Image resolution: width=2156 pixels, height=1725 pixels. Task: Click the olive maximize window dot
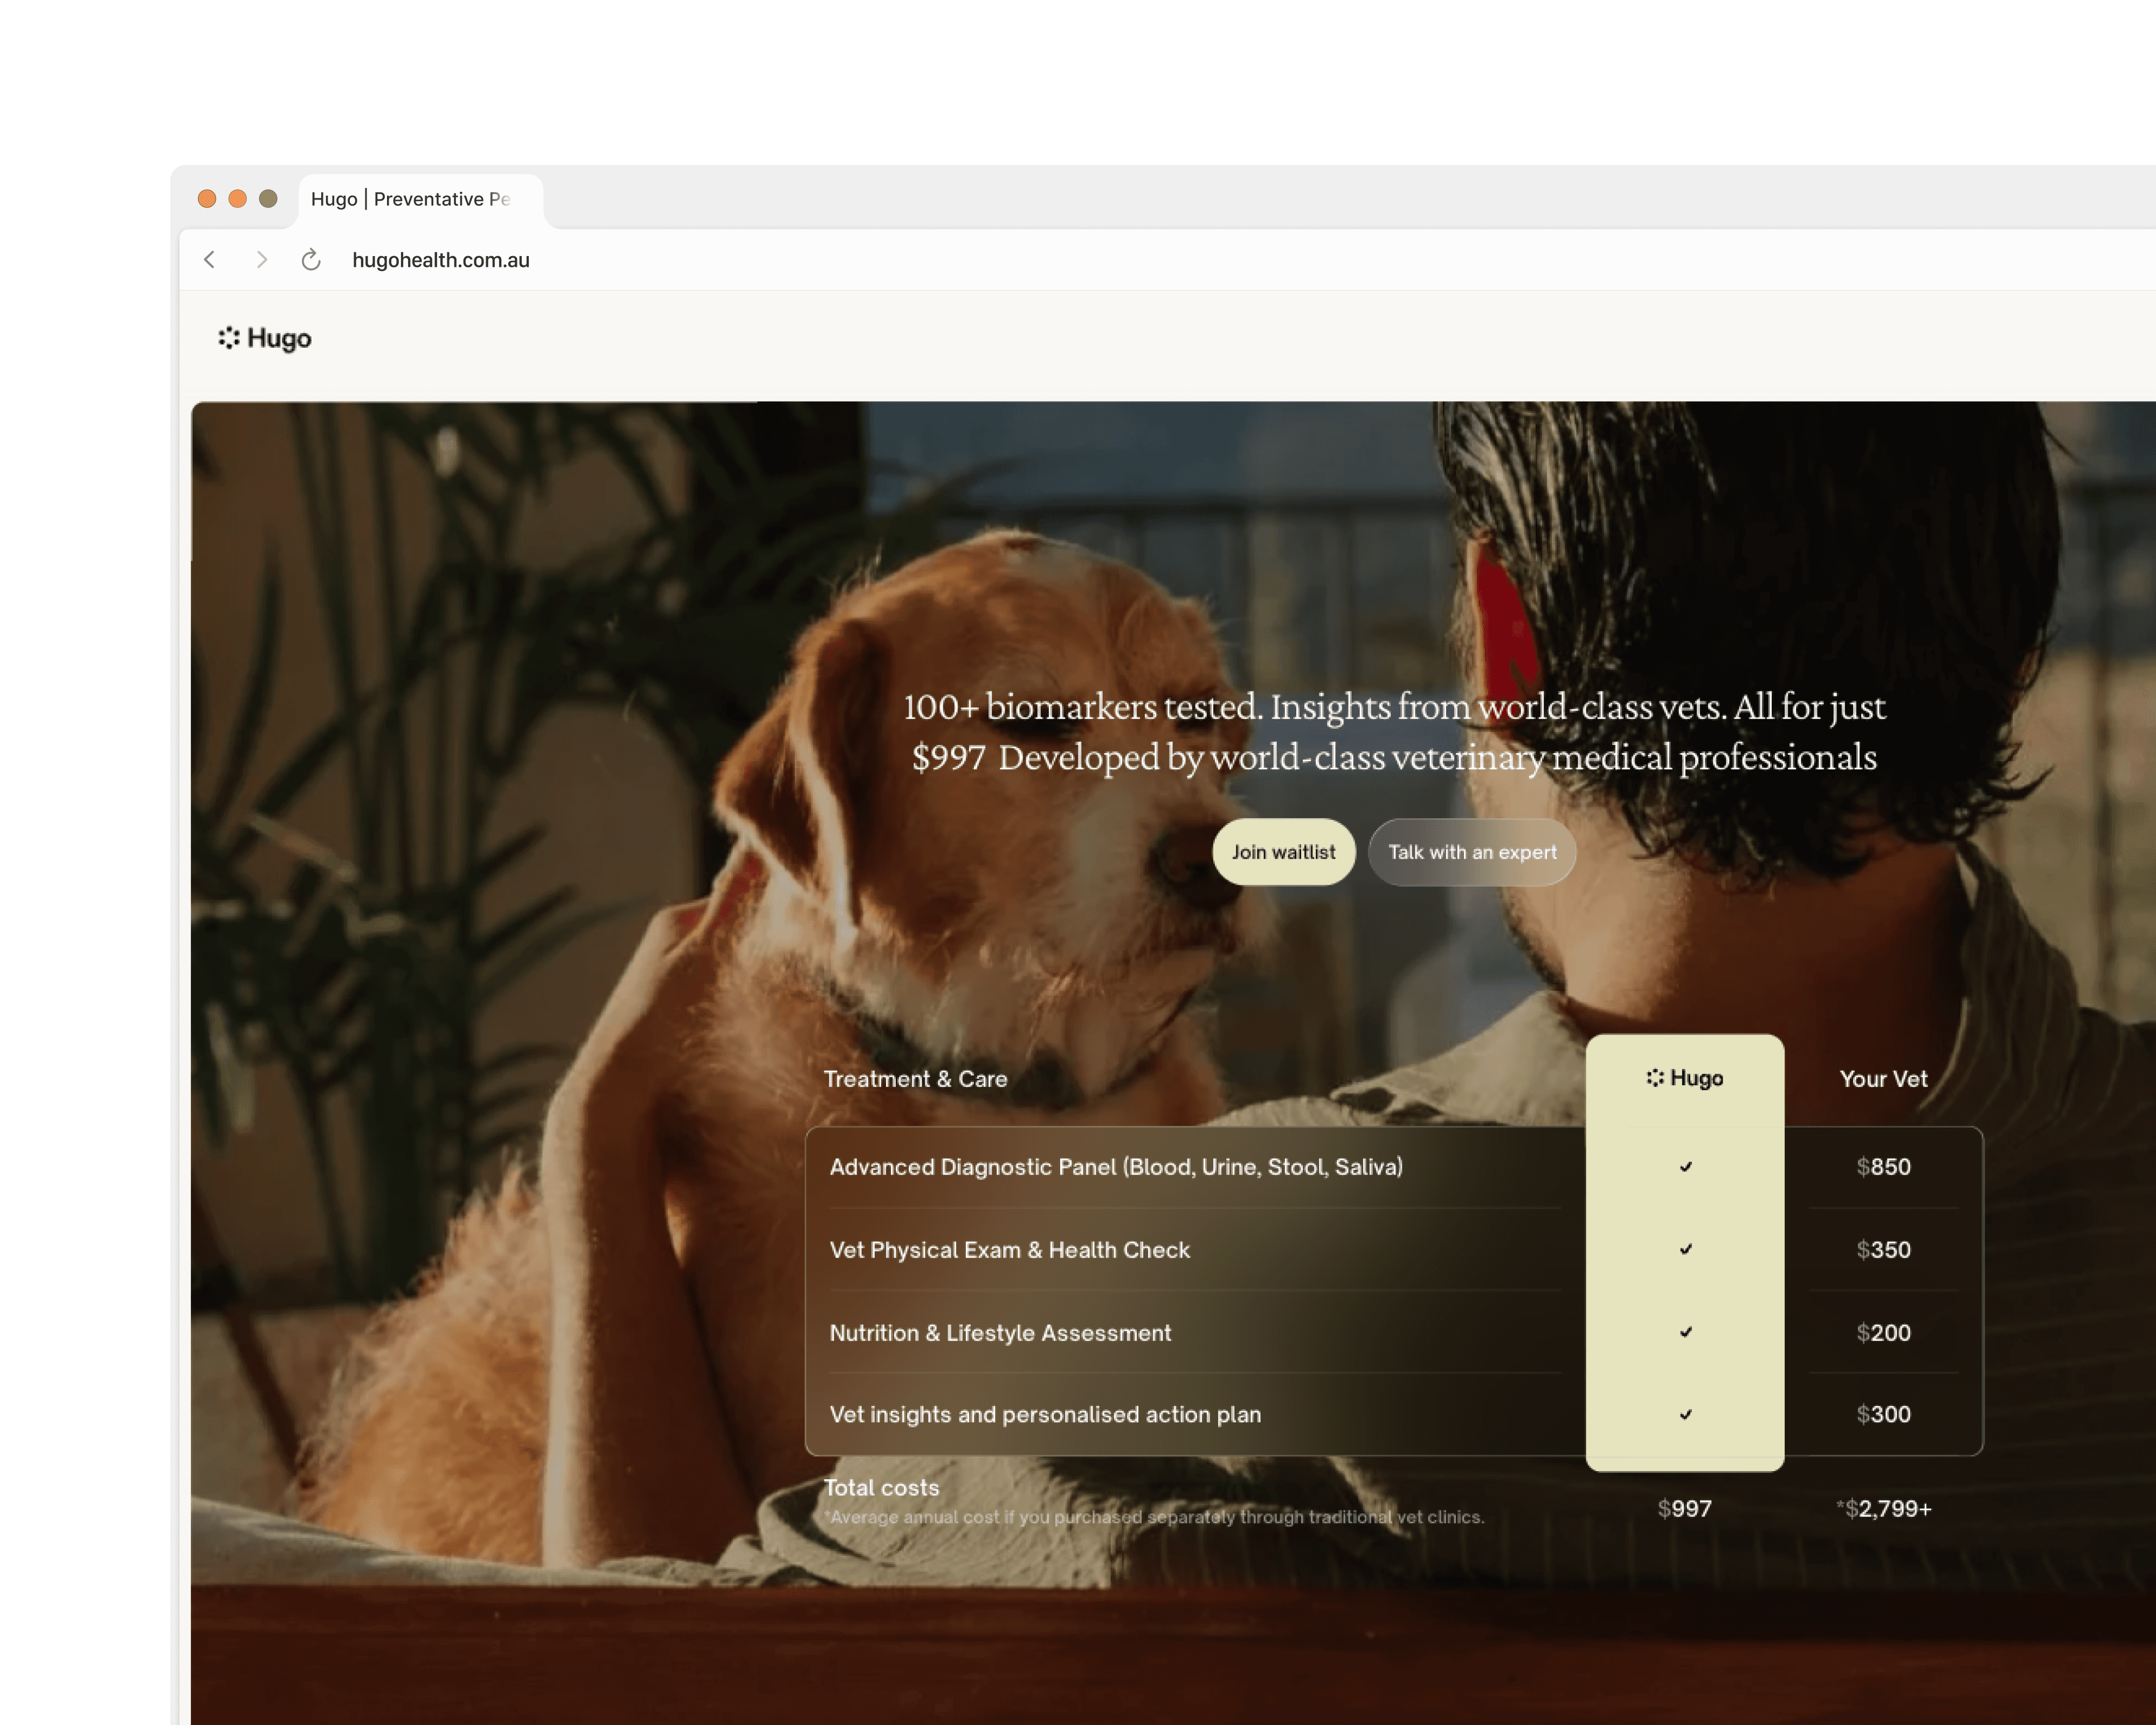(x=268, y=199)
